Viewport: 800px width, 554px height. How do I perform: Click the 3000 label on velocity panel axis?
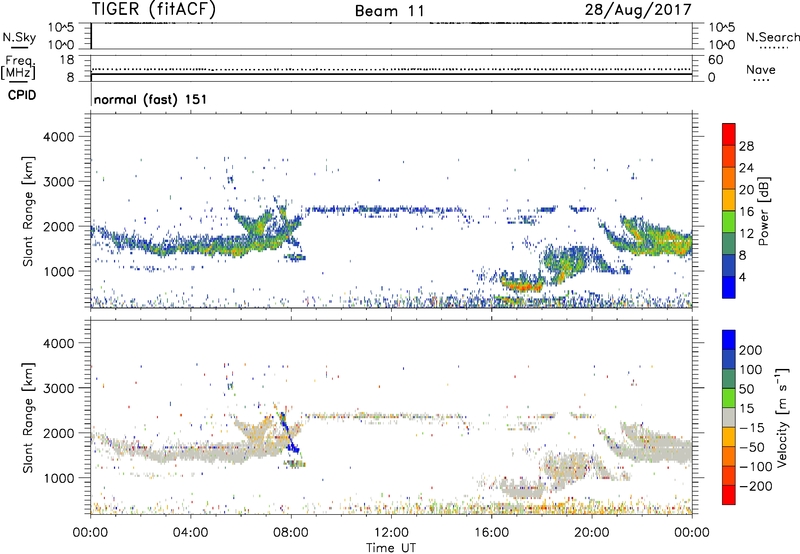click(x=59, y=388)
